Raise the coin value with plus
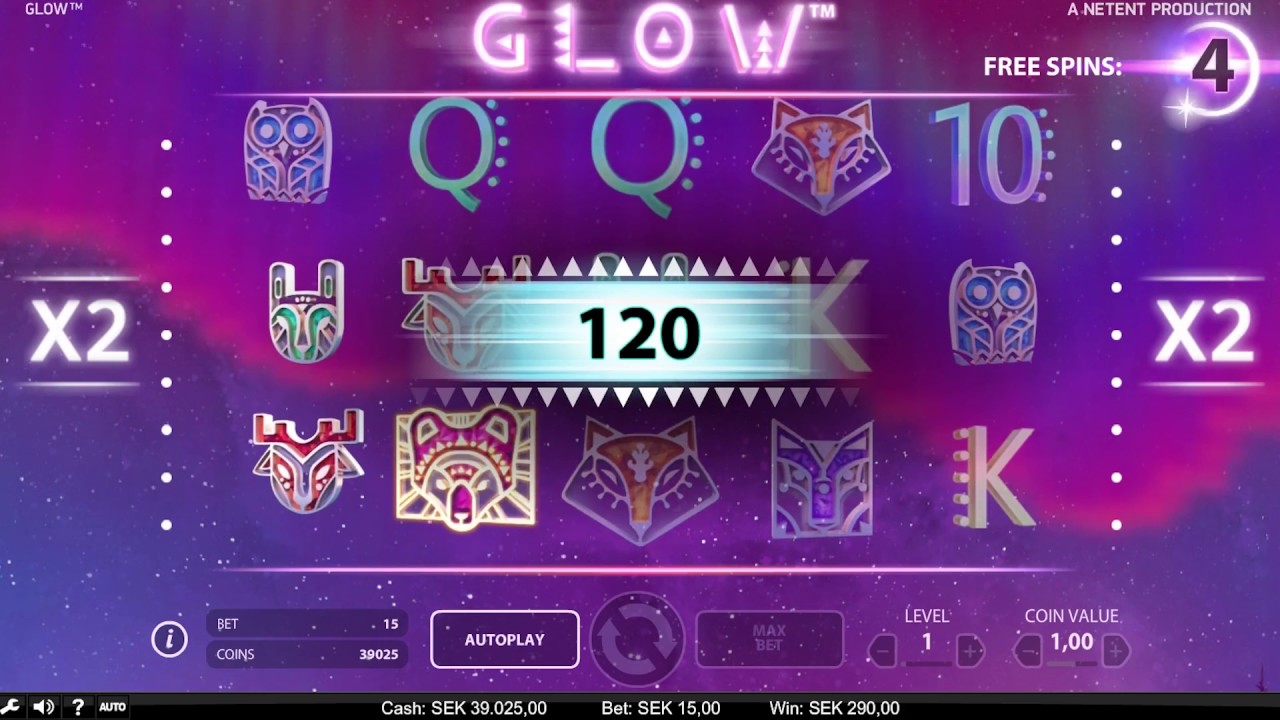Image resolution: width=1280 pixels, height=720 pixels. (x=1116, y=652)
